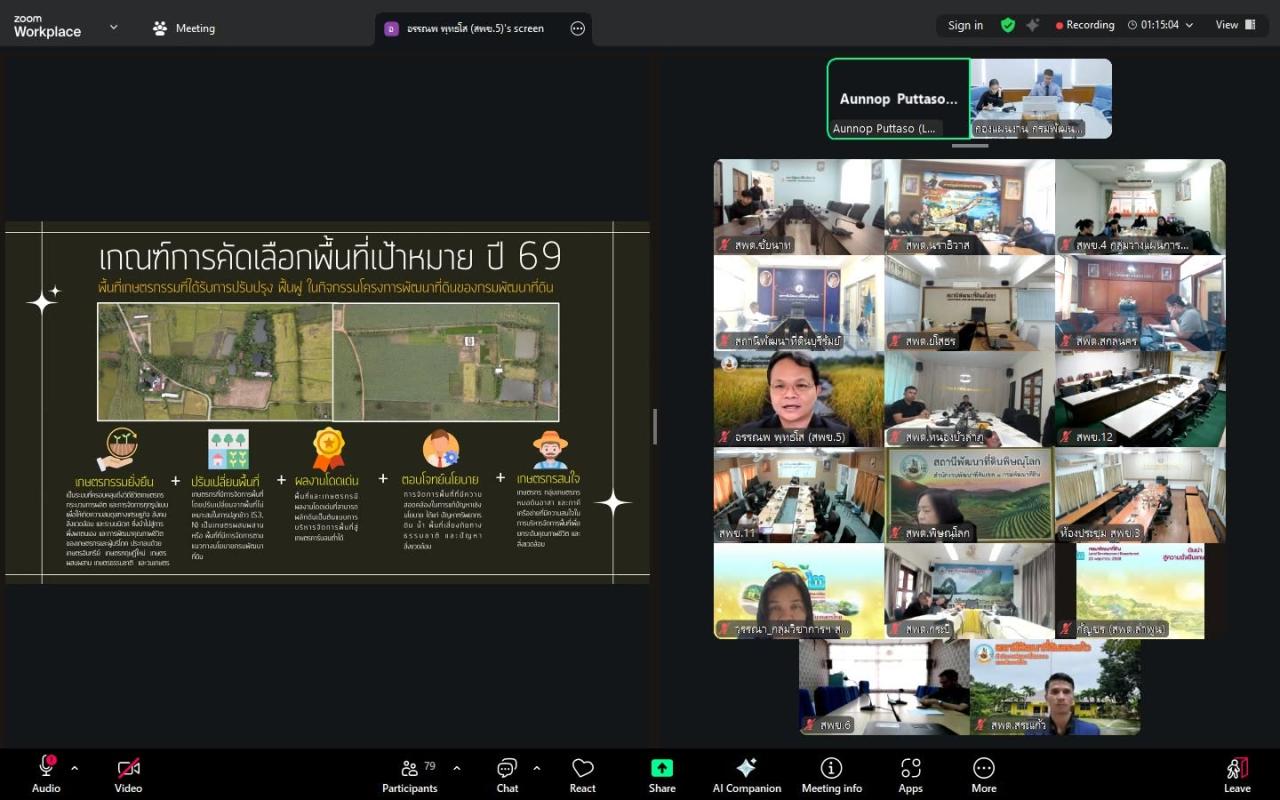Select the สพด.ยโสธร video tile
This screenshot has width=1280, height=800.
(x=970, y=303)
